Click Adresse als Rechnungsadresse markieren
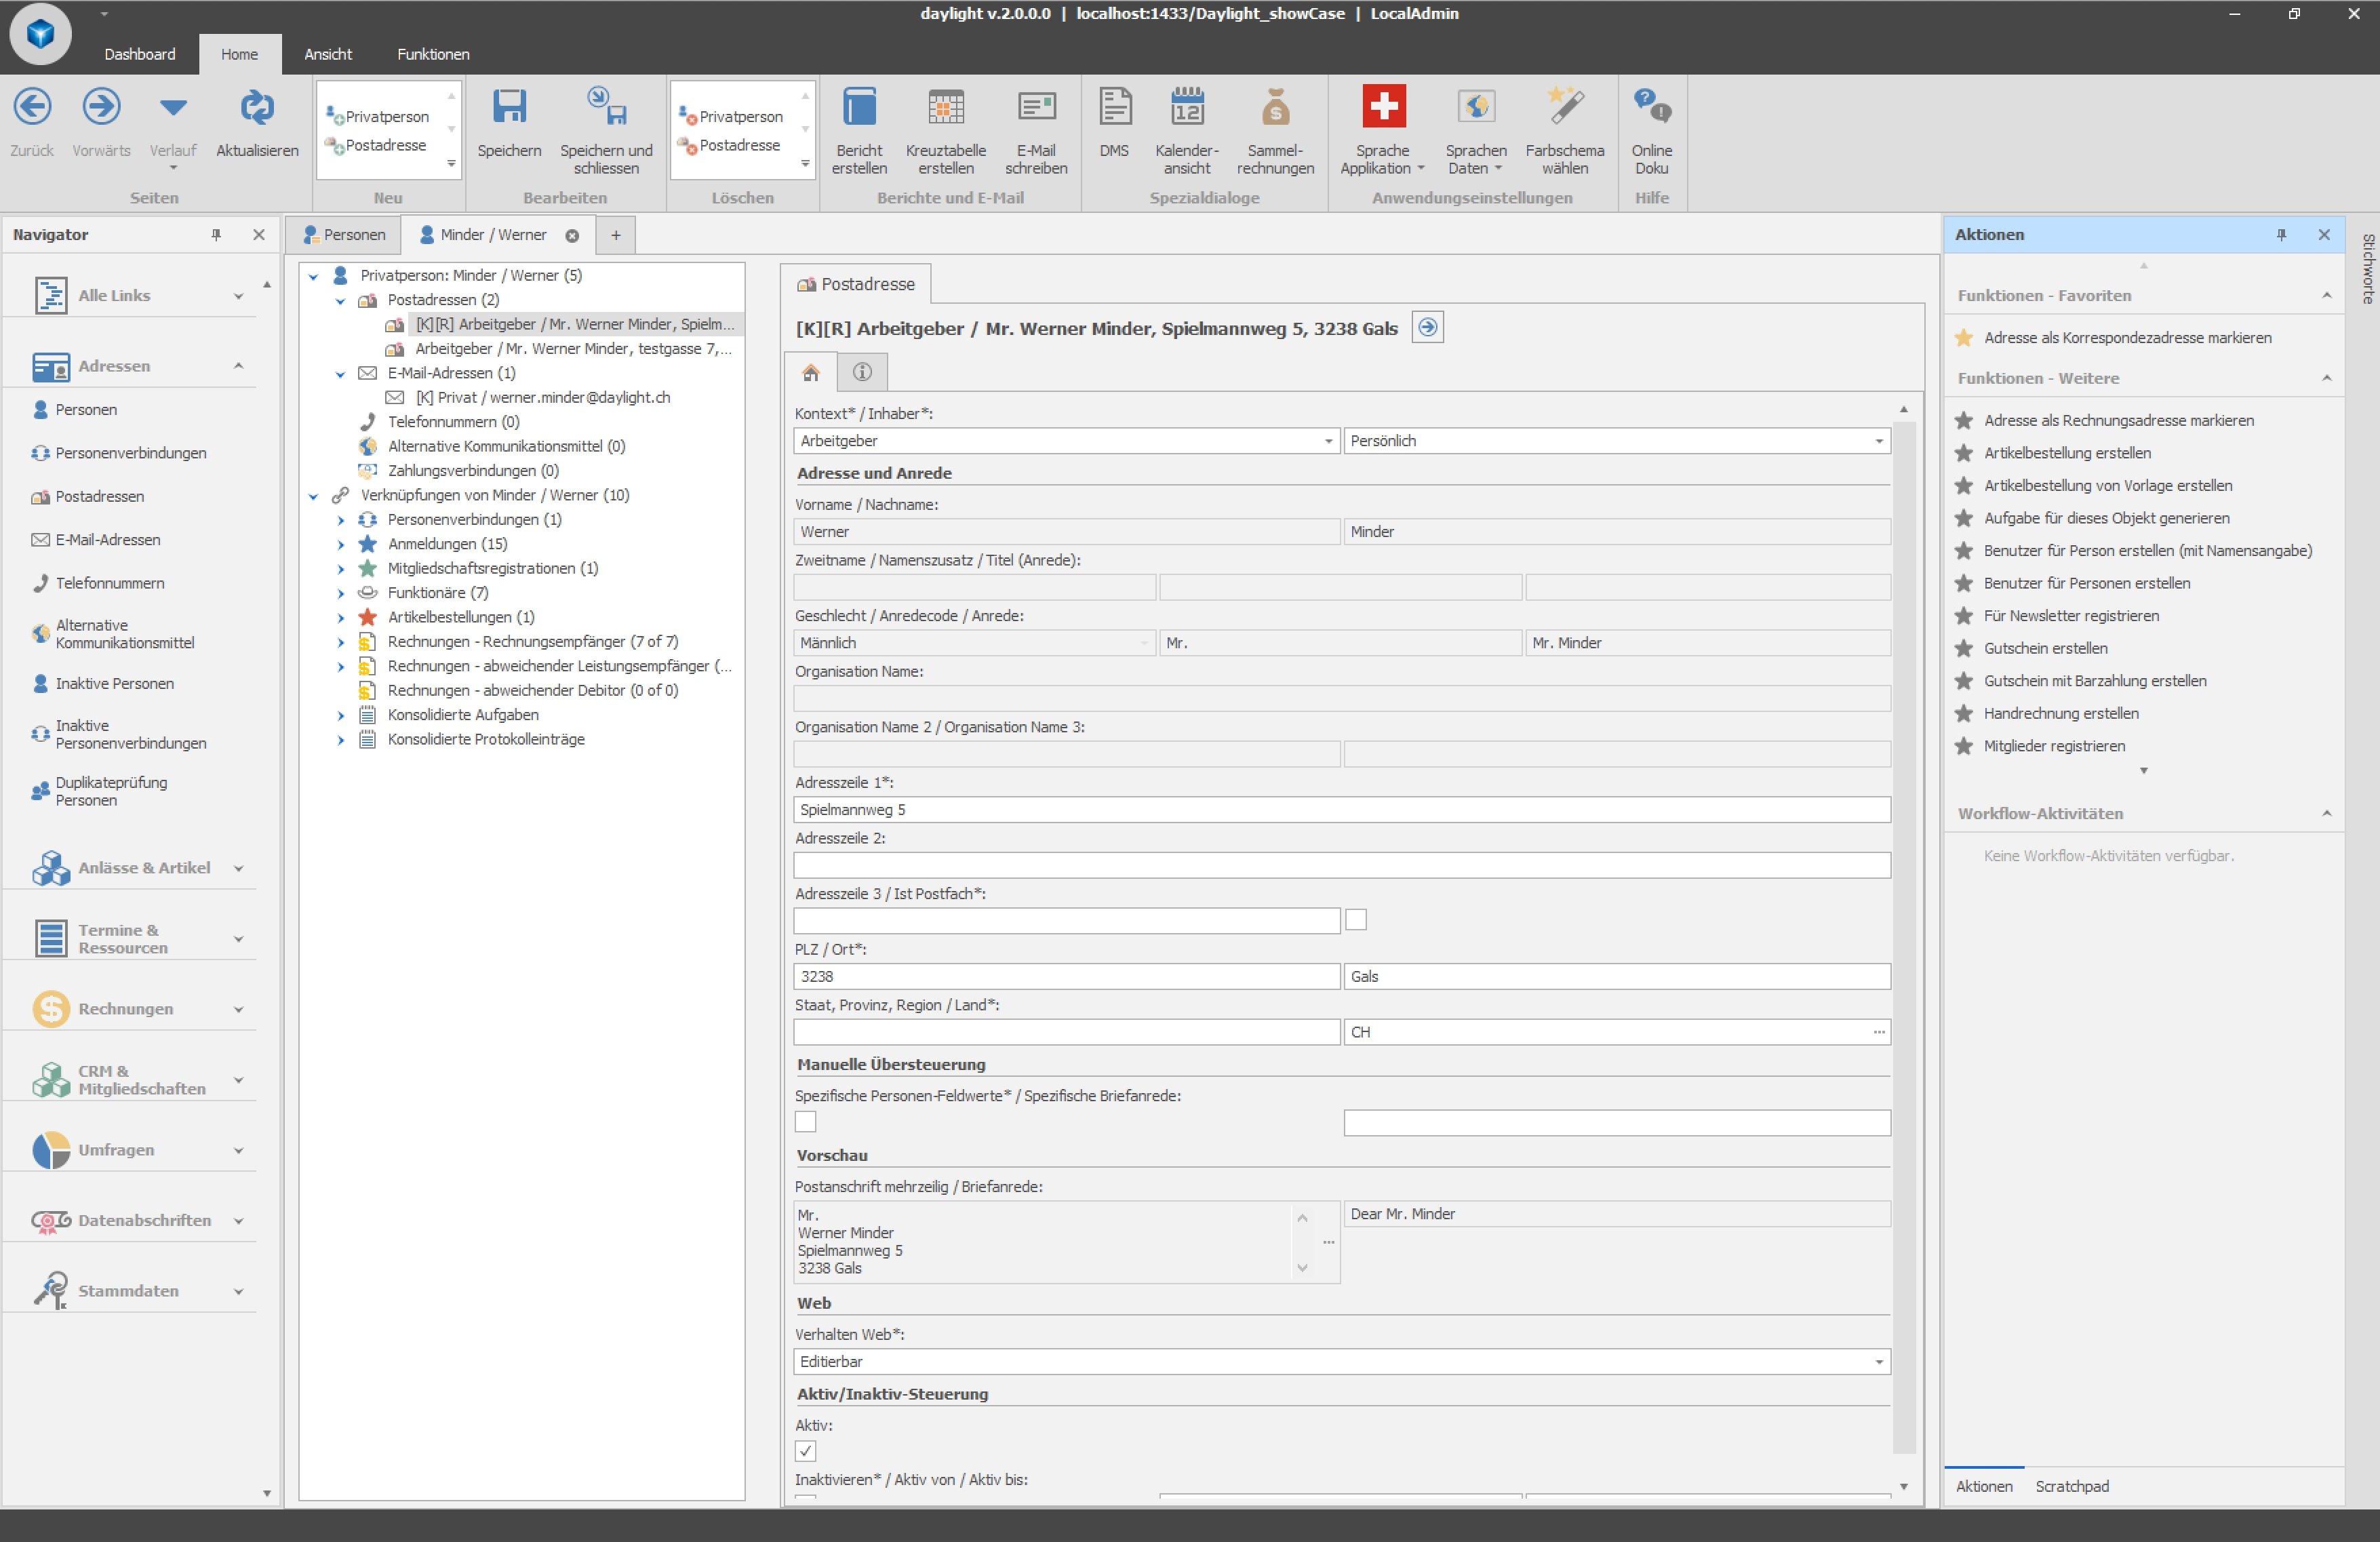Screen dimensions: 2380x1542 [x=2118, y=421]
